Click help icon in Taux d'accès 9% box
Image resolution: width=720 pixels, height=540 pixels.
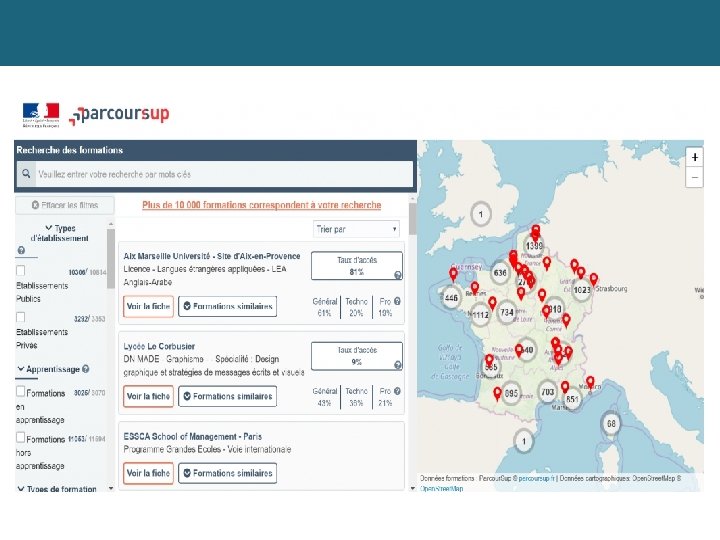tap(398, 365)
